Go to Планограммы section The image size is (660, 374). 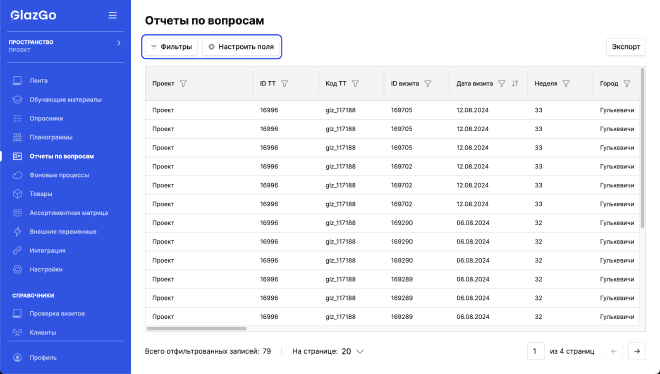pos(51,137)
